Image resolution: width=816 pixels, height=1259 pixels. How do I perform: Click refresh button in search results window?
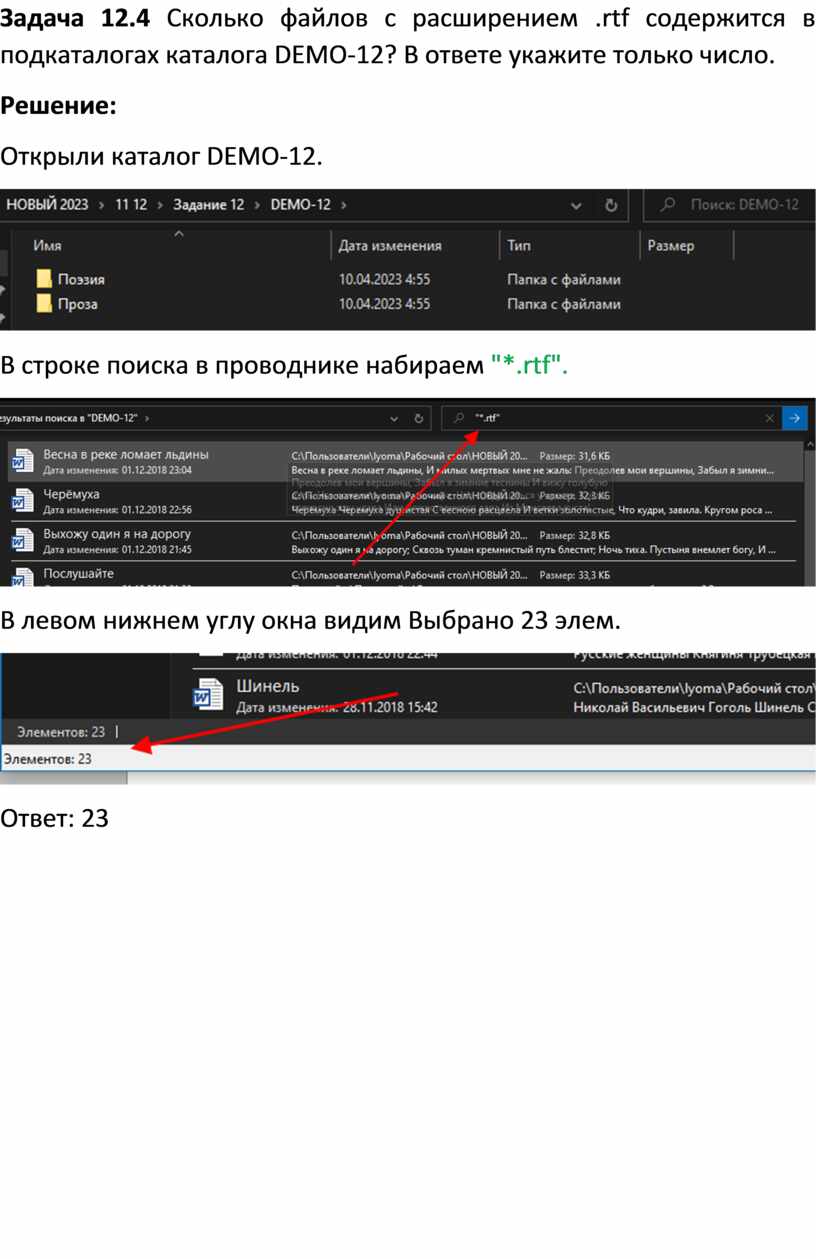tap(420, 418)
